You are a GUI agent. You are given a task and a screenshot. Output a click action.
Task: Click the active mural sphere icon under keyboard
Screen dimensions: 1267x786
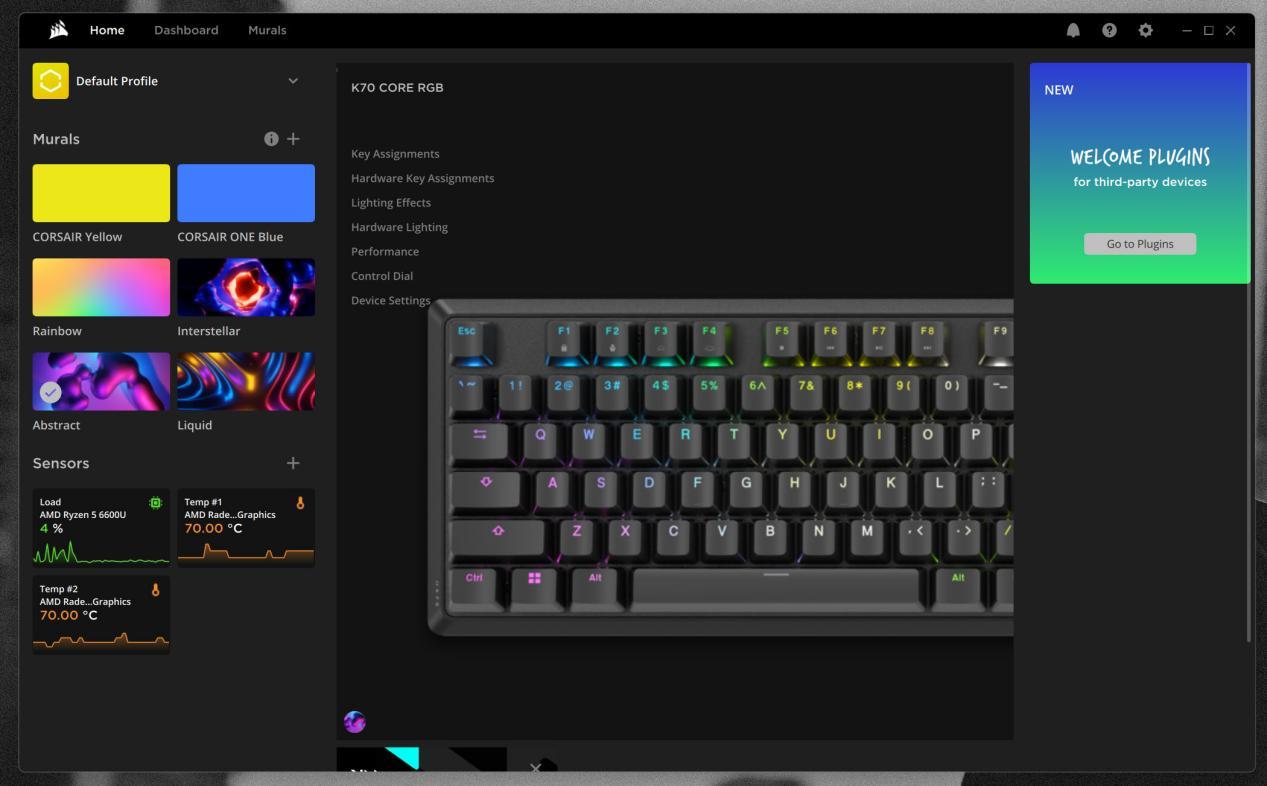pos(354,722)
